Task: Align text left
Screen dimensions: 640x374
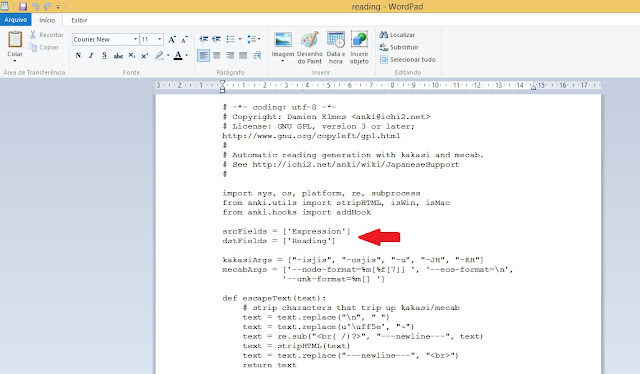Action: click(x=203, y=55)
